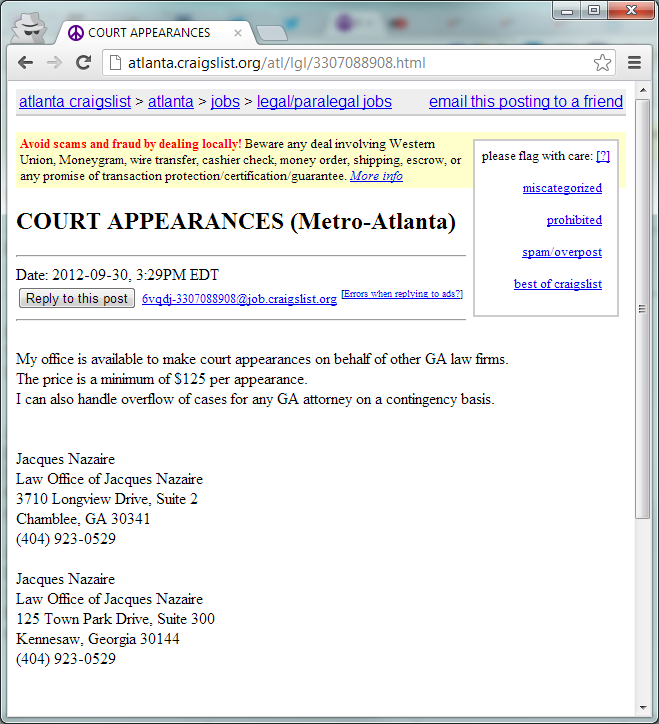The width and height of the screenshot is (659, 724).
Task: Close the COURT APPEARANCES tab
Action: click(x=238, y=33)
